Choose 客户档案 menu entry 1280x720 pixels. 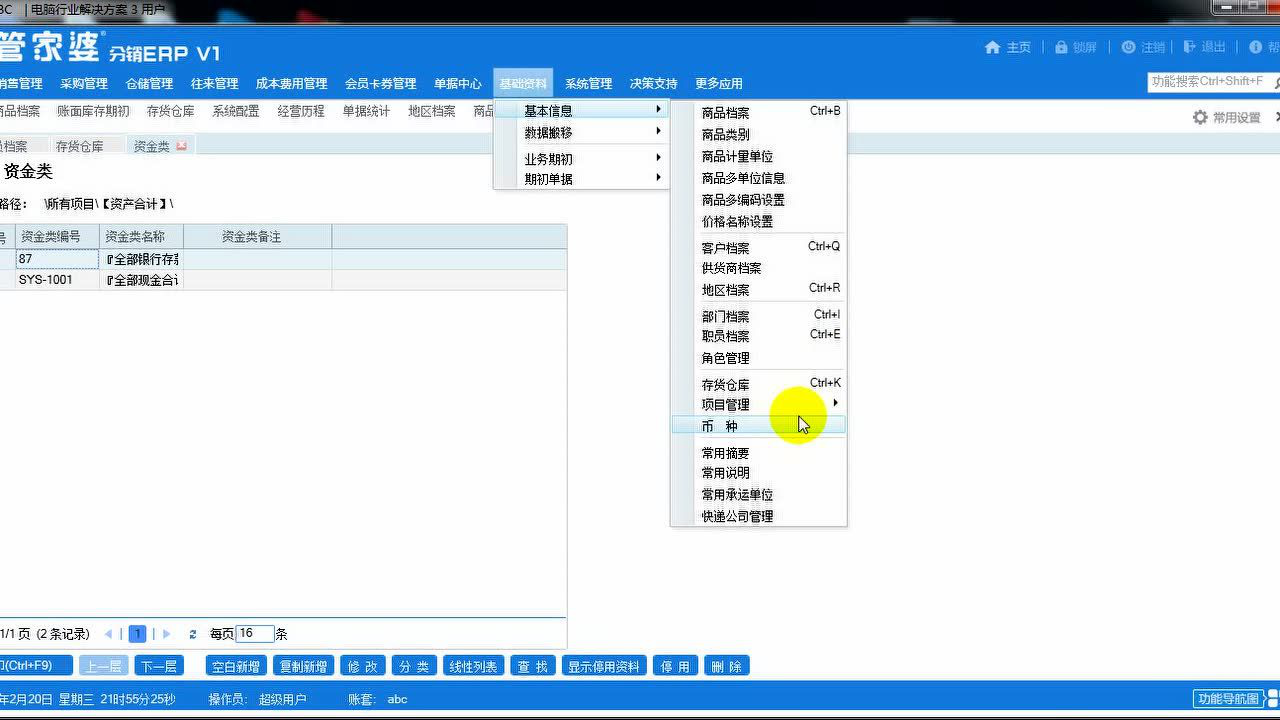coord(758,248)
